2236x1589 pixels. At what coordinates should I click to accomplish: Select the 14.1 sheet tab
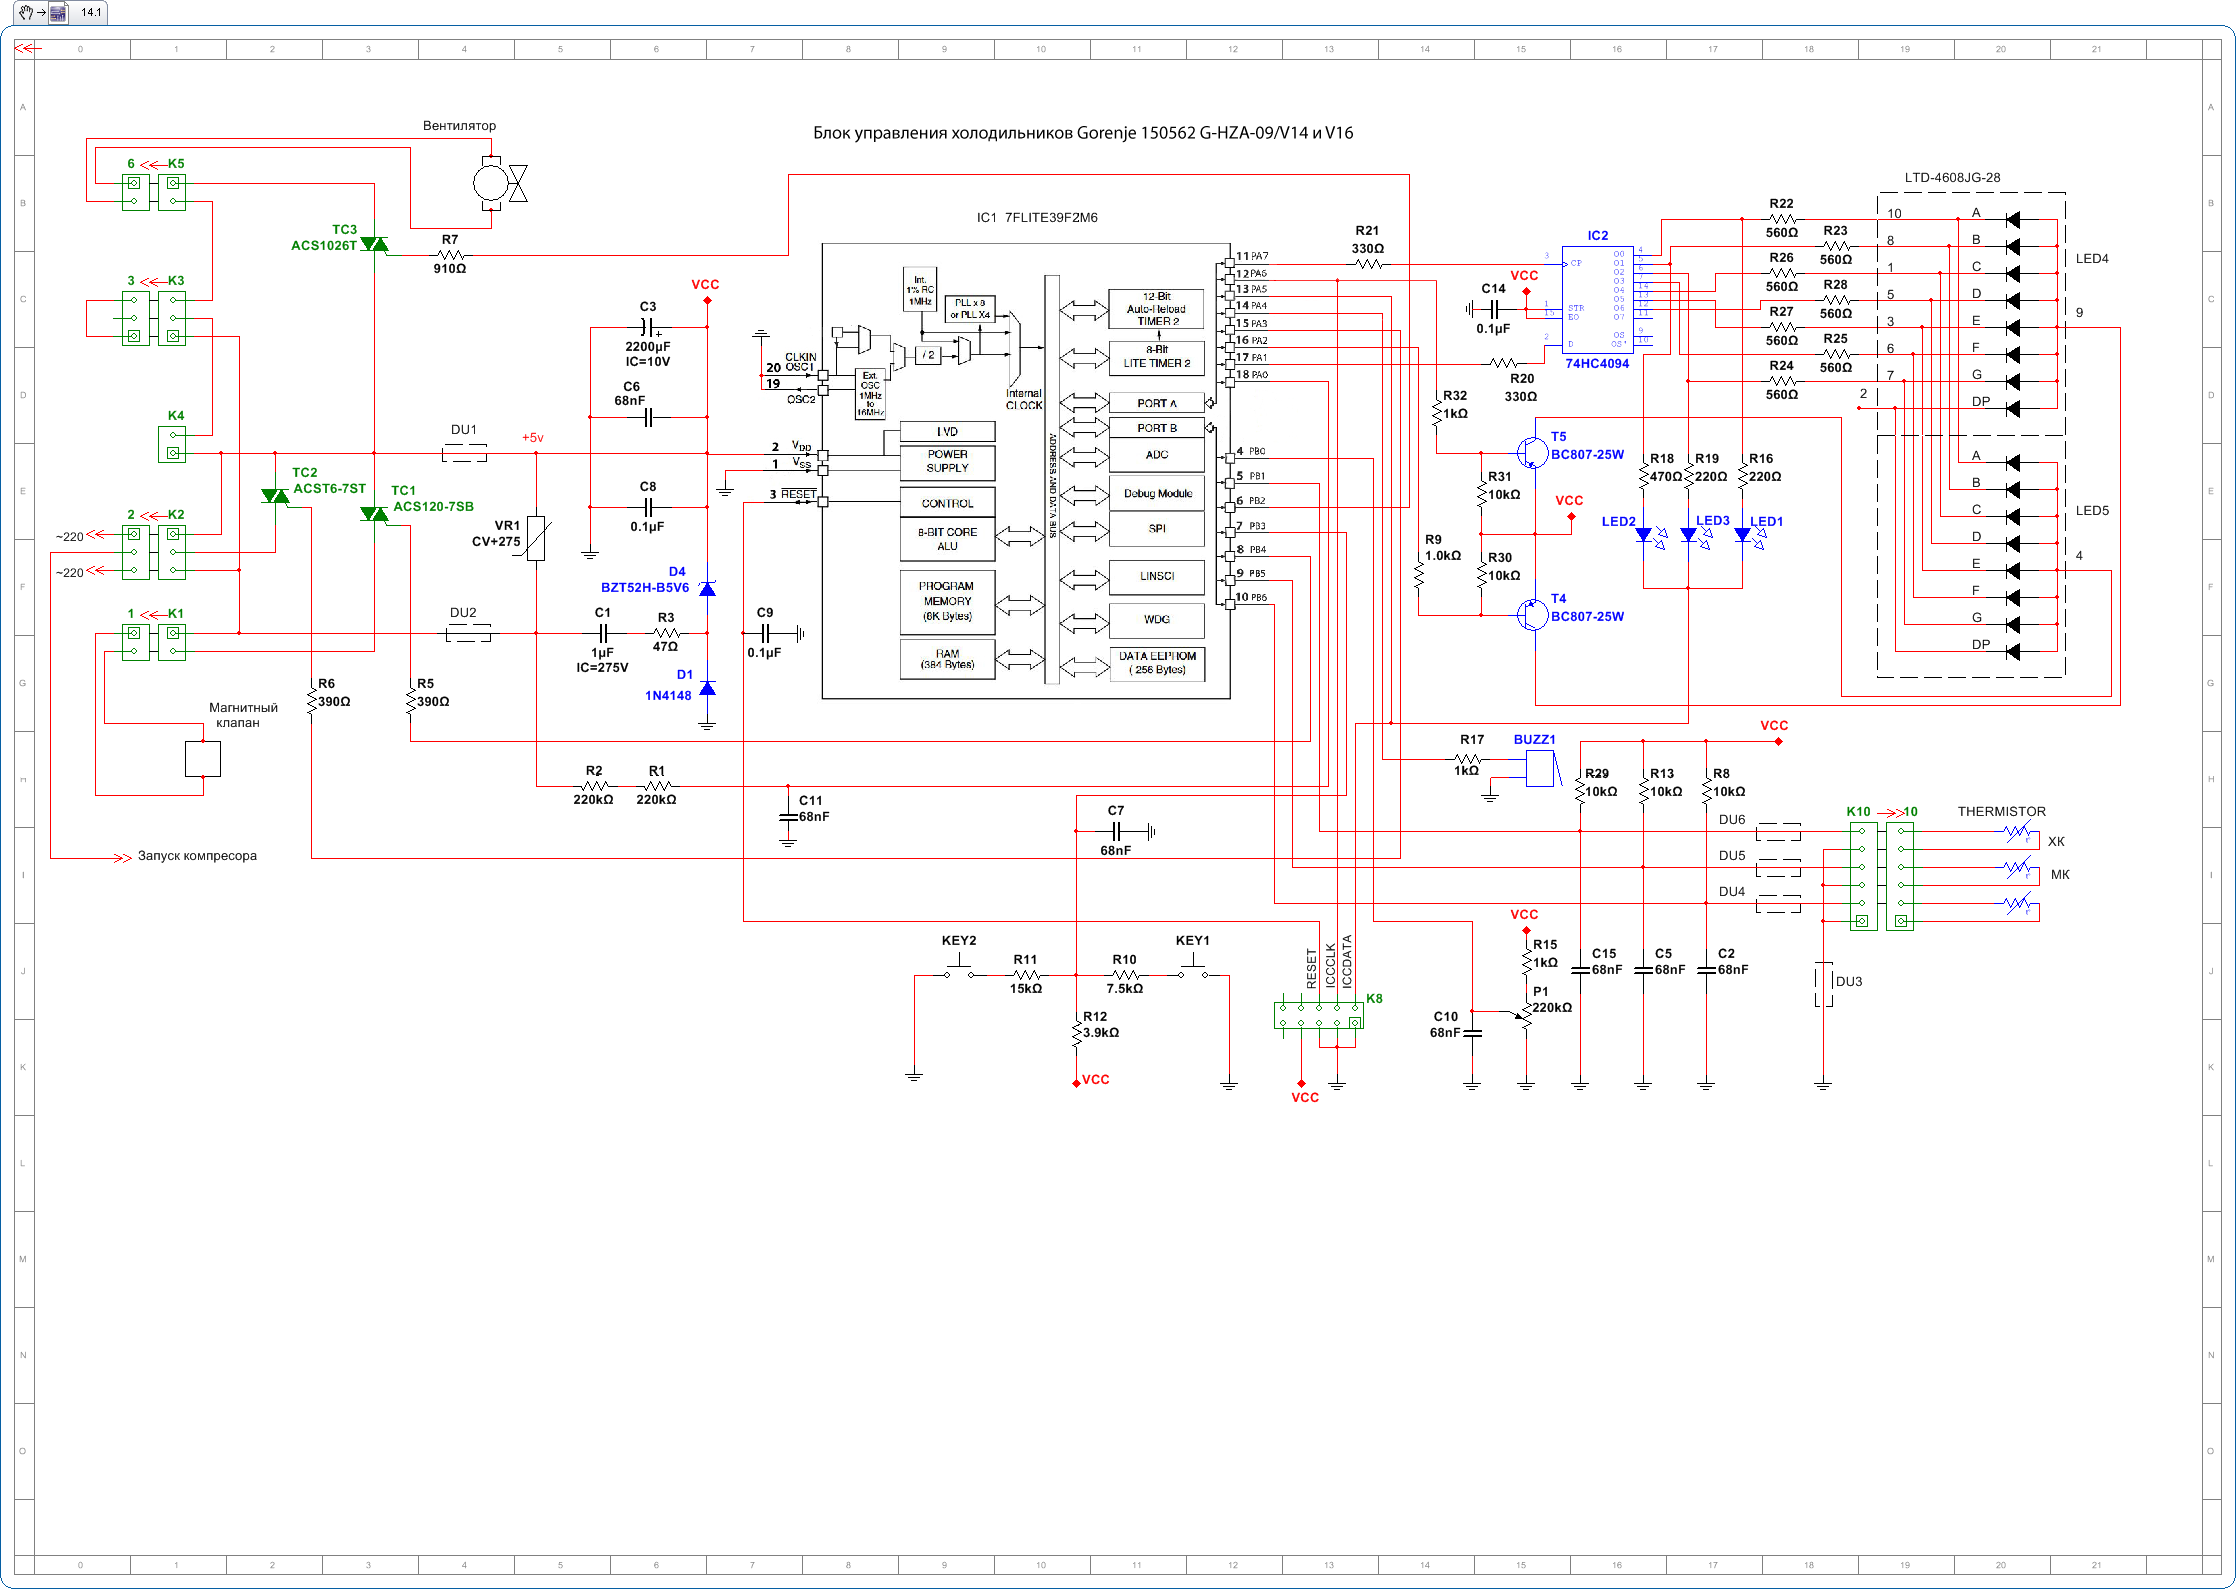coord(91,13)
